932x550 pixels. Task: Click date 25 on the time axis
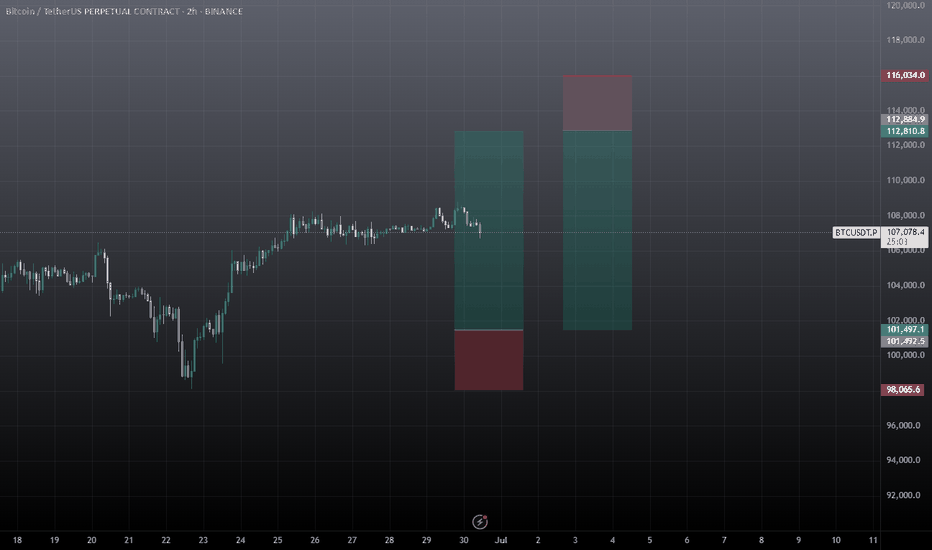tap(278, 540)
